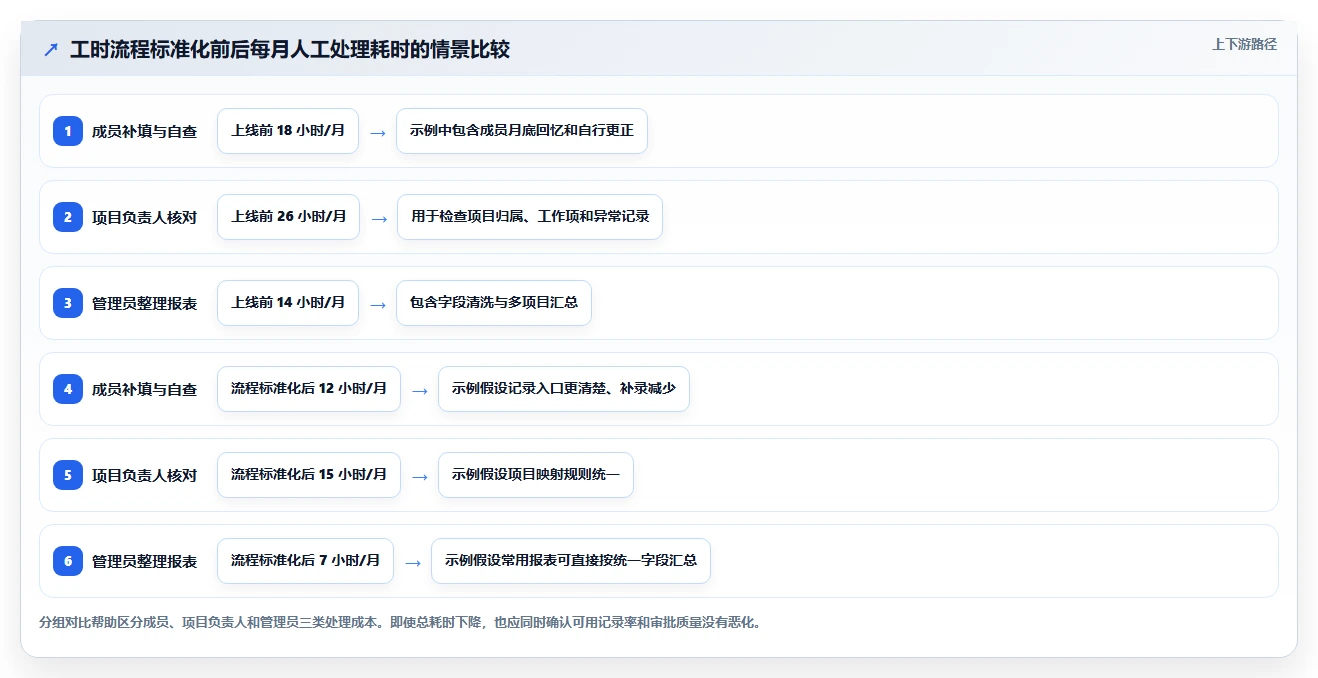Click 成员补填与自查 label in row 1

(x=145, y=131)
